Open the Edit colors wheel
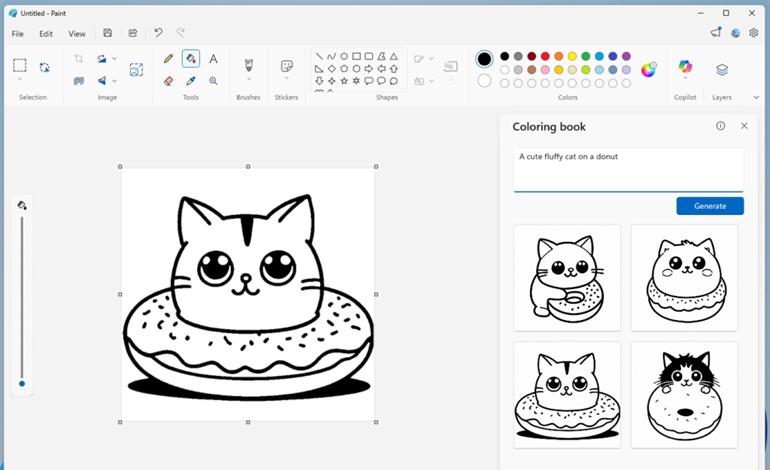The image size is (770, 470). pyautogui.click(x=649, y=69)
